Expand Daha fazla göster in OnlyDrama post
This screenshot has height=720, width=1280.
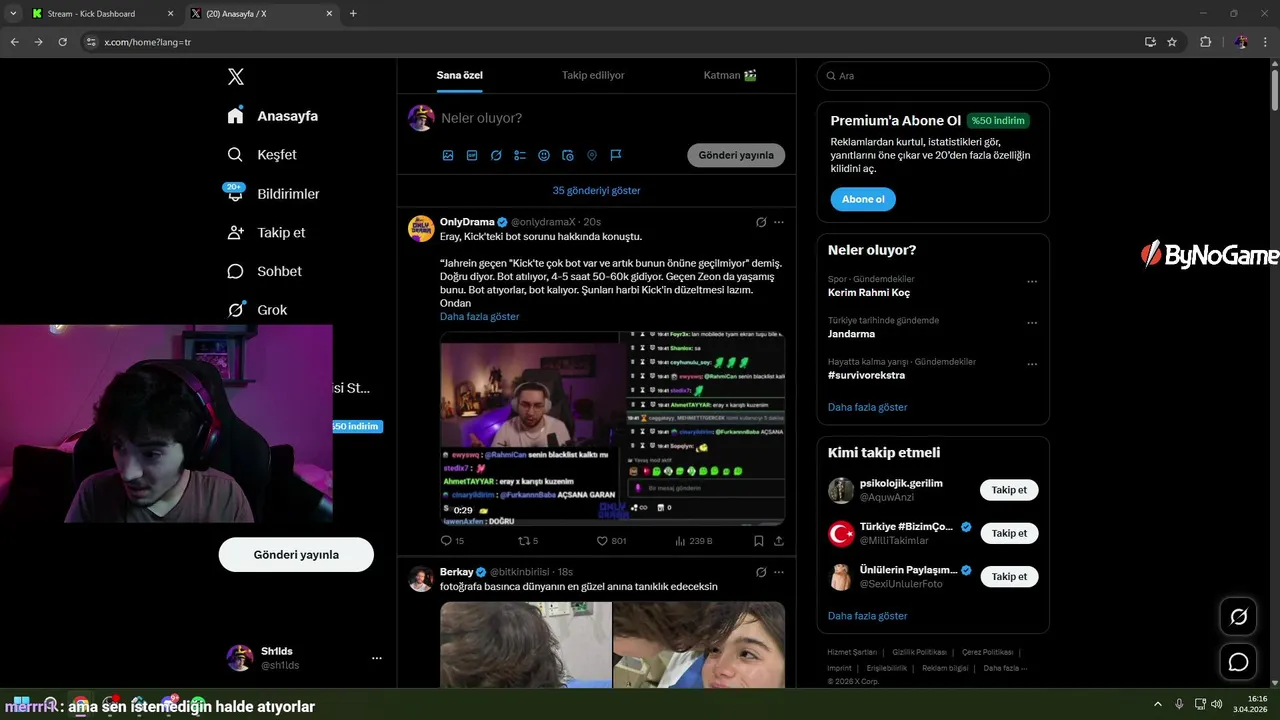479,316
